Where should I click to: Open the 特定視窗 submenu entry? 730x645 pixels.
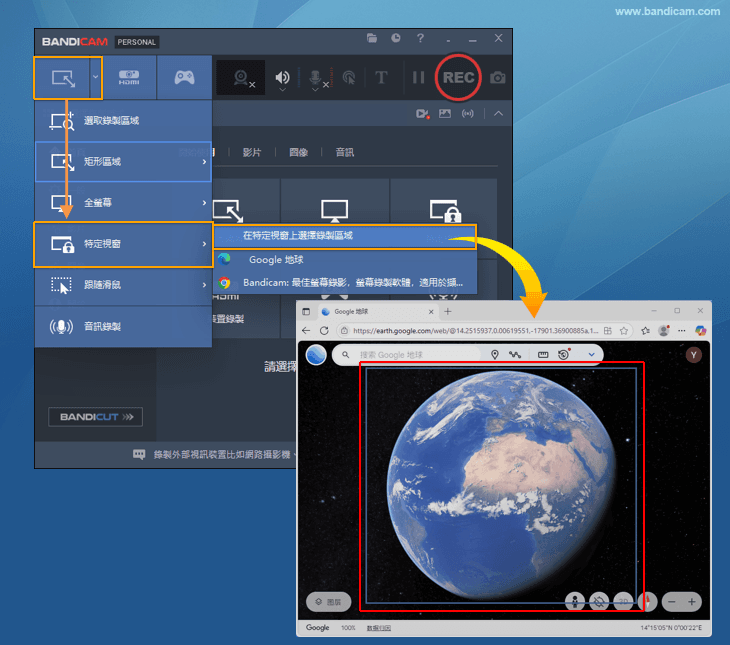click(x=123, y=244)
